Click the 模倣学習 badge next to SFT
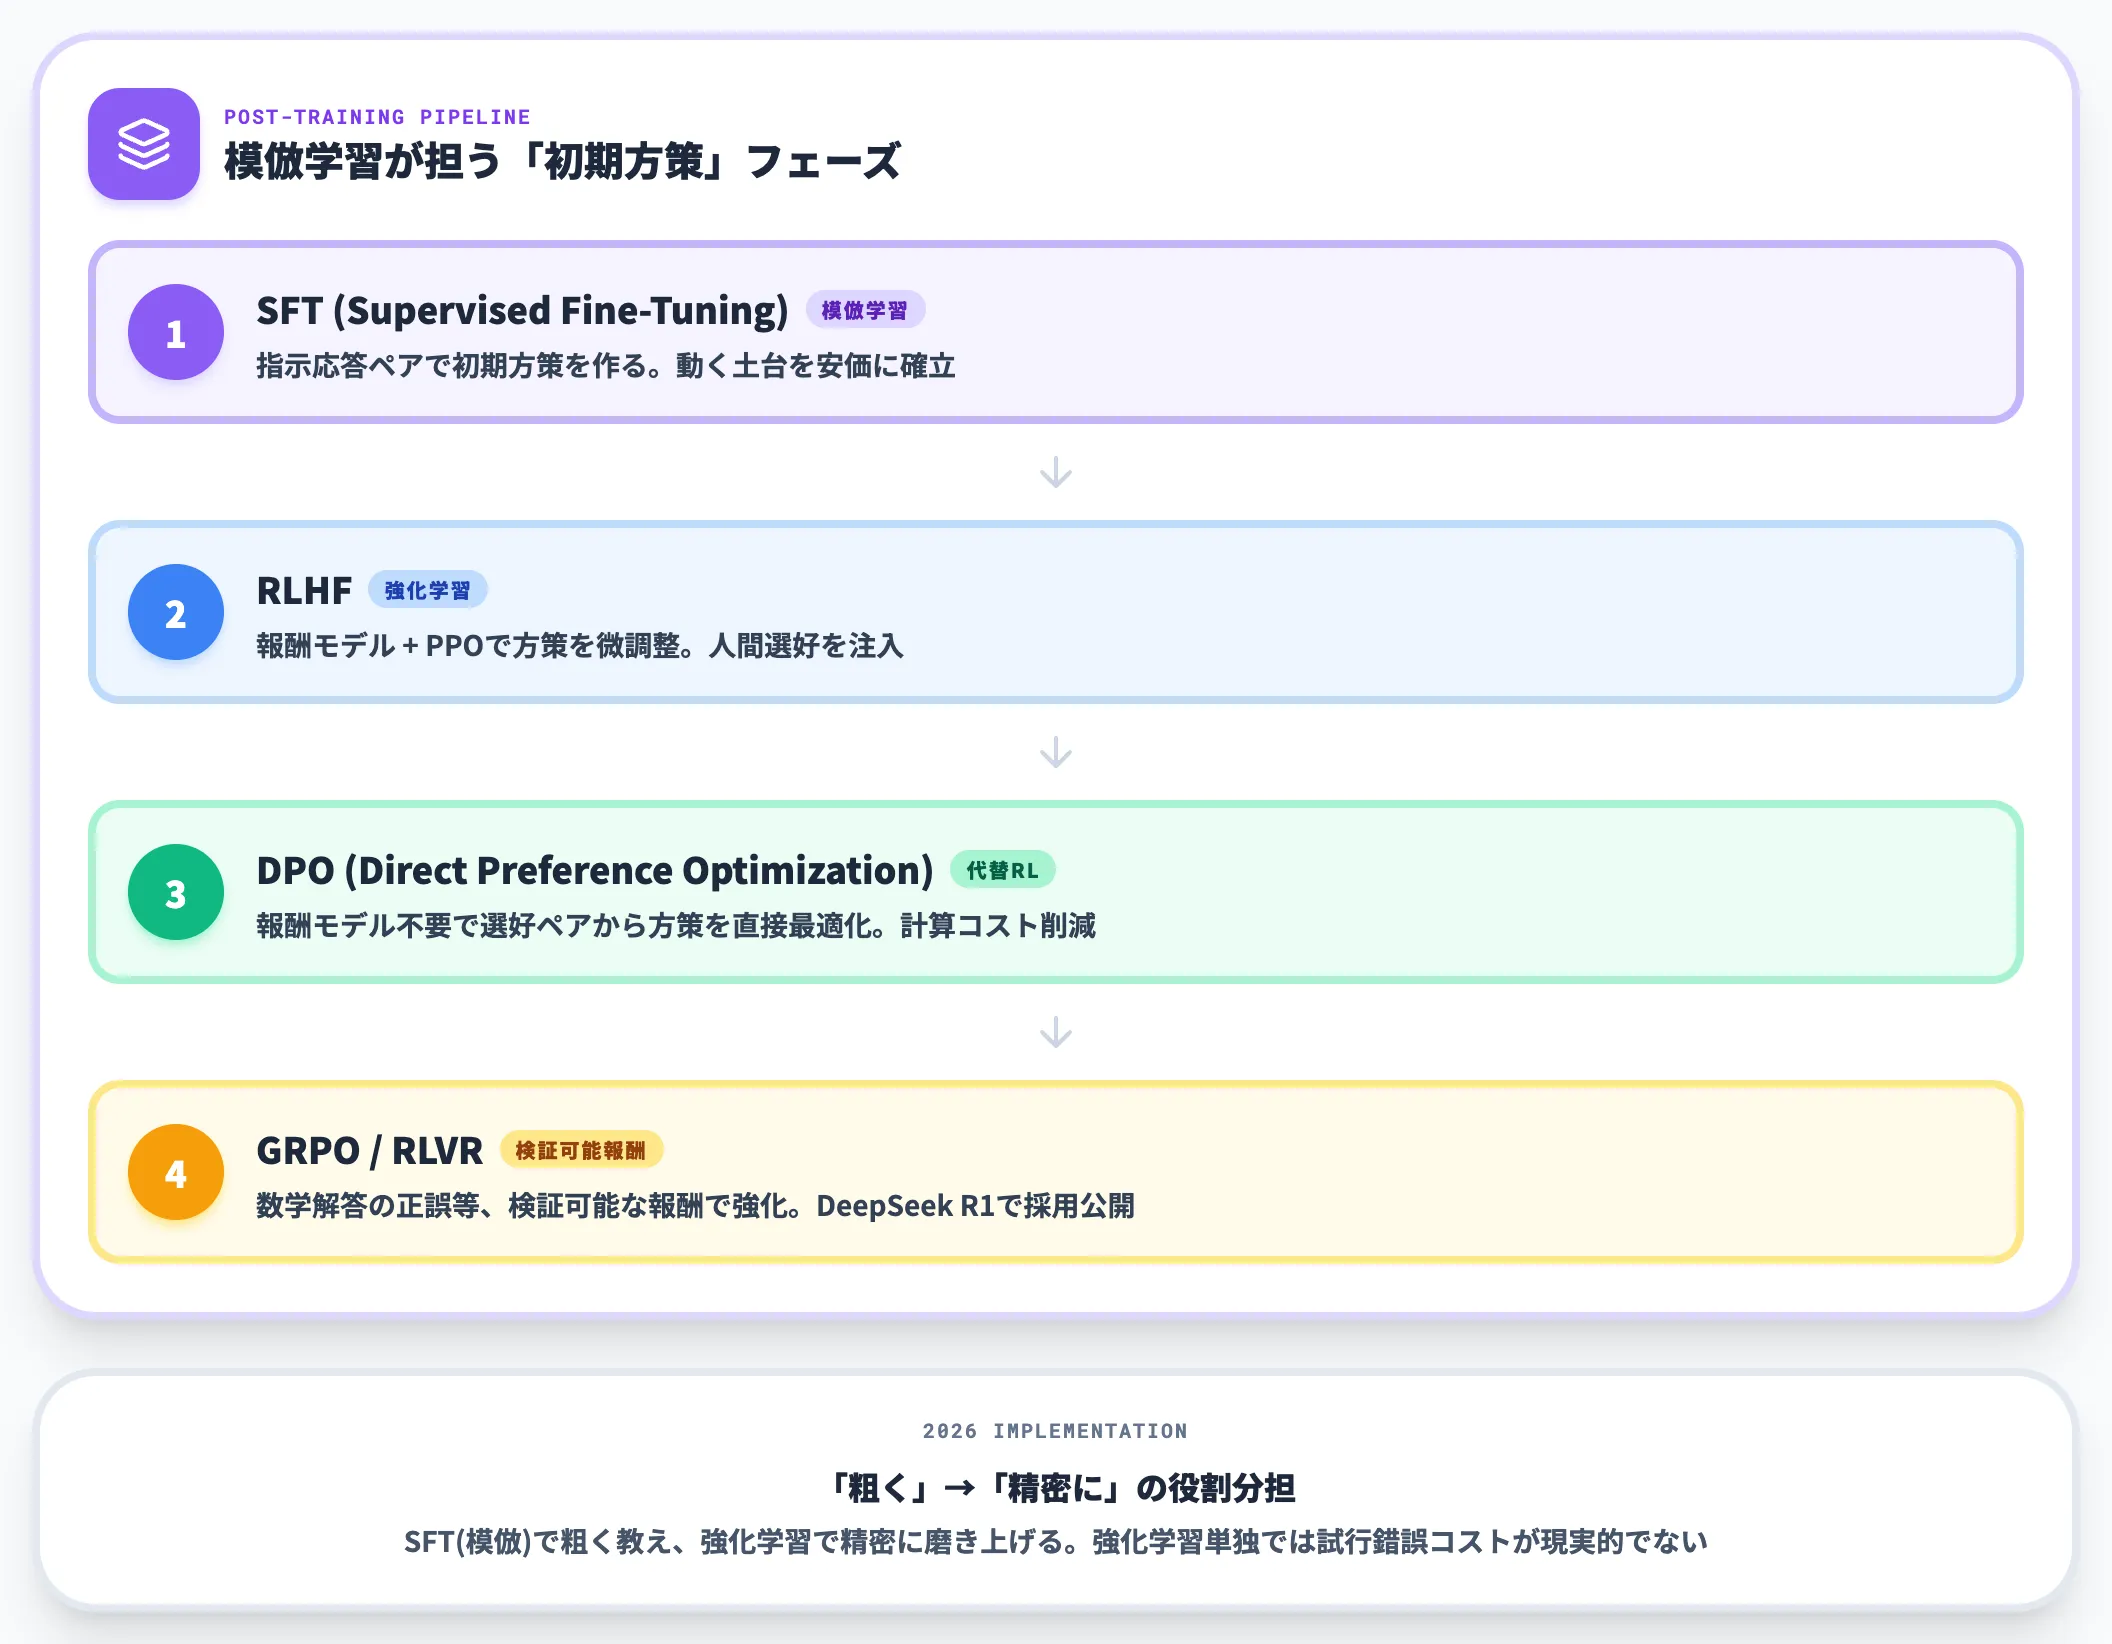Screen dimensions: 2112x1644 [865, 310]
